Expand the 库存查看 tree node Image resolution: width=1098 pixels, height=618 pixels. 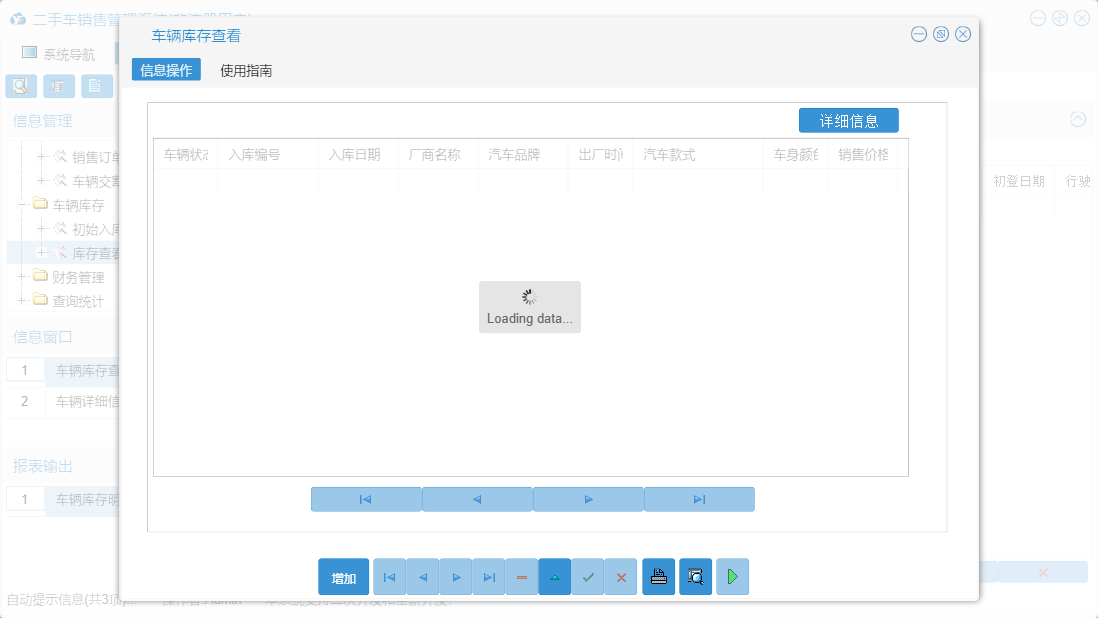(x=41, y=253)
